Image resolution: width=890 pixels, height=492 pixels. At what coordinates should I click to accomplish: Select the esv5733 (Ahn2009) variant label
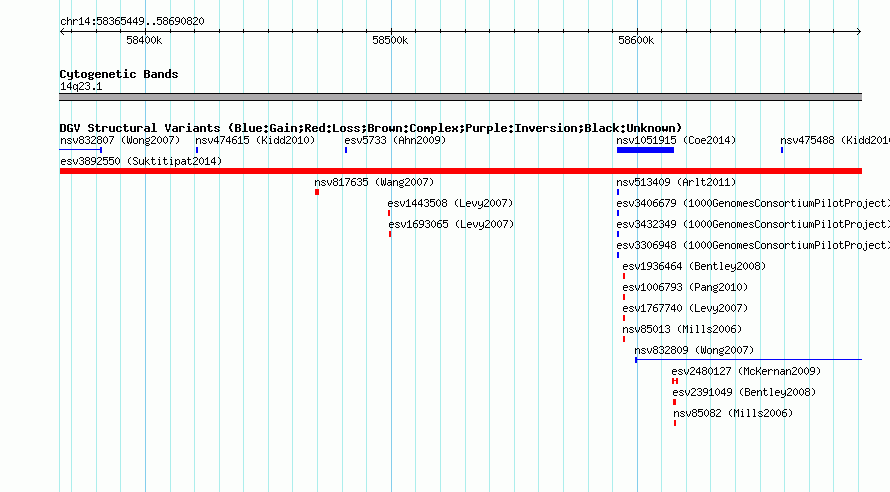pyautogui.click(x=395, y=140)
